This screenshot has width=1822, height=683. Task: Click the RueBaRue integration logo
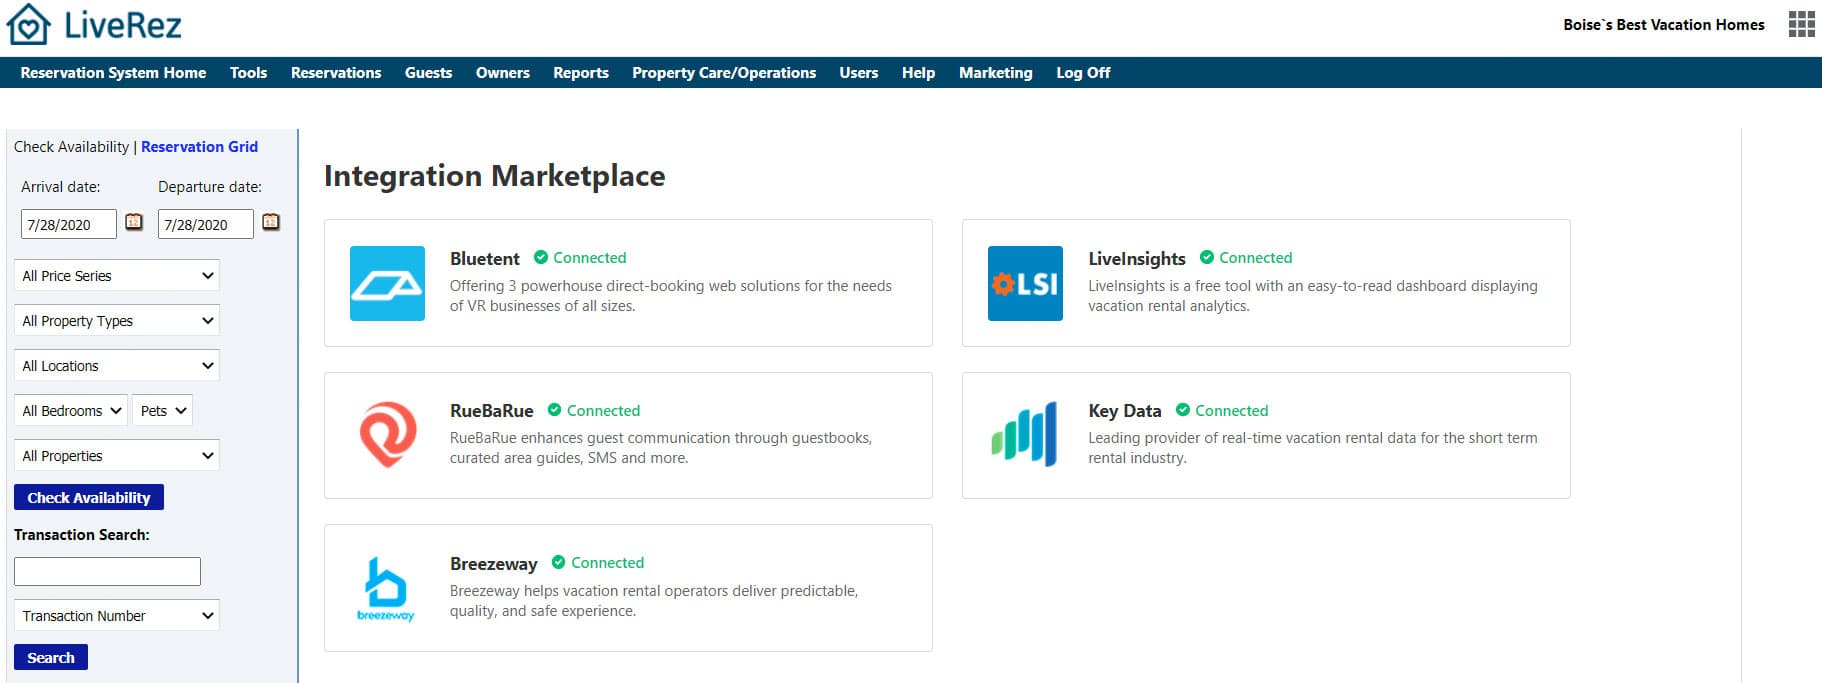[x=387, y=435]
